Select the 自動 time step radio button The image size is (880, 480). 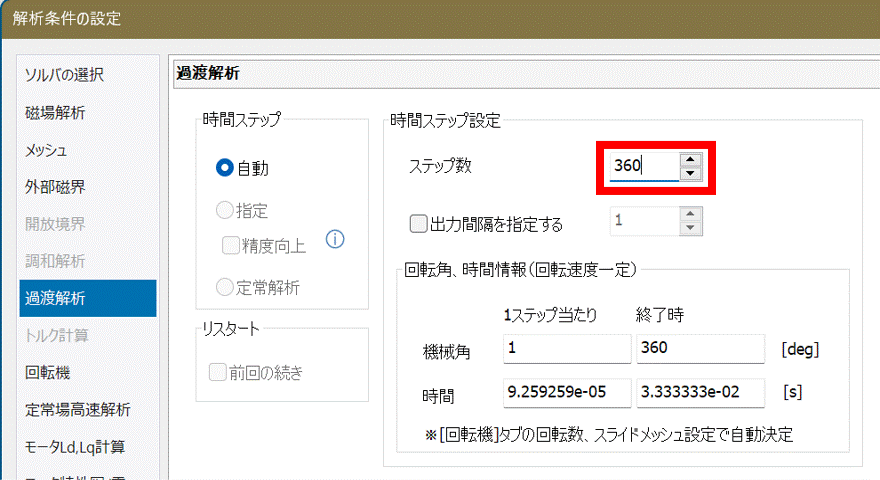[225, 169]
